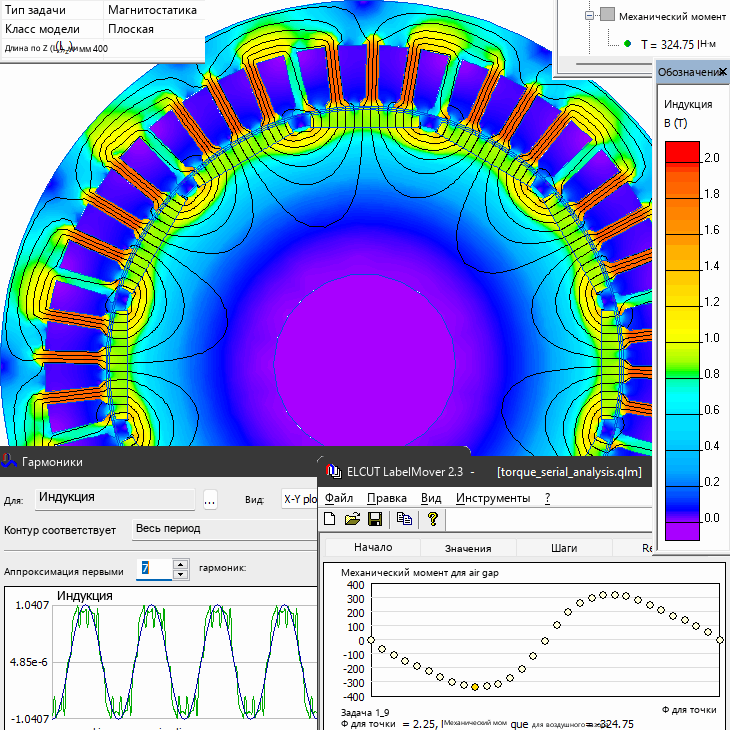Save with LabelMover floppy disk icon

[375, 519]
